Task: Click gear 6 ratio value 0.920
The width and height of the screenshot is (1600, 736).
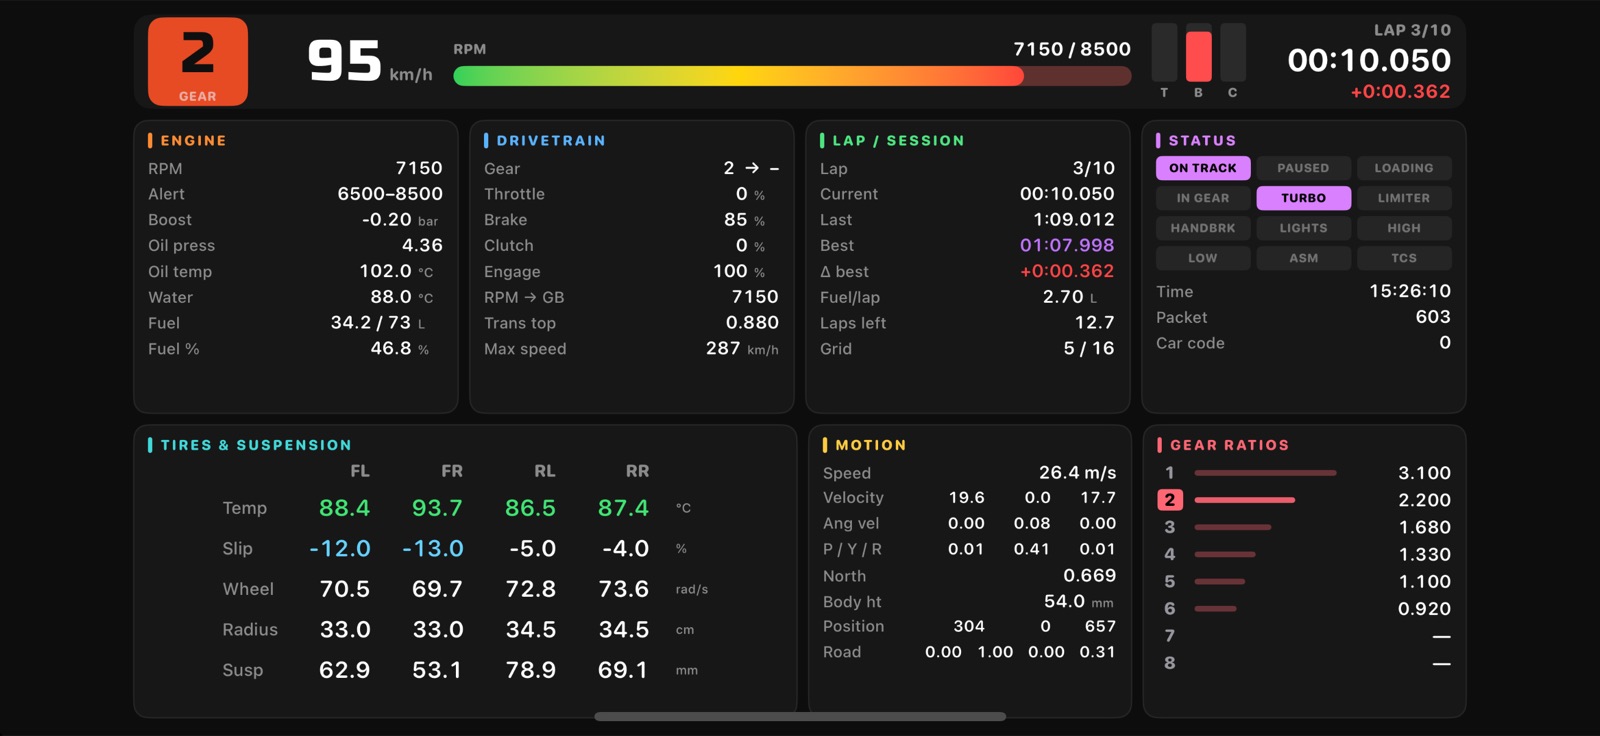Action: tap(1424, 608)
